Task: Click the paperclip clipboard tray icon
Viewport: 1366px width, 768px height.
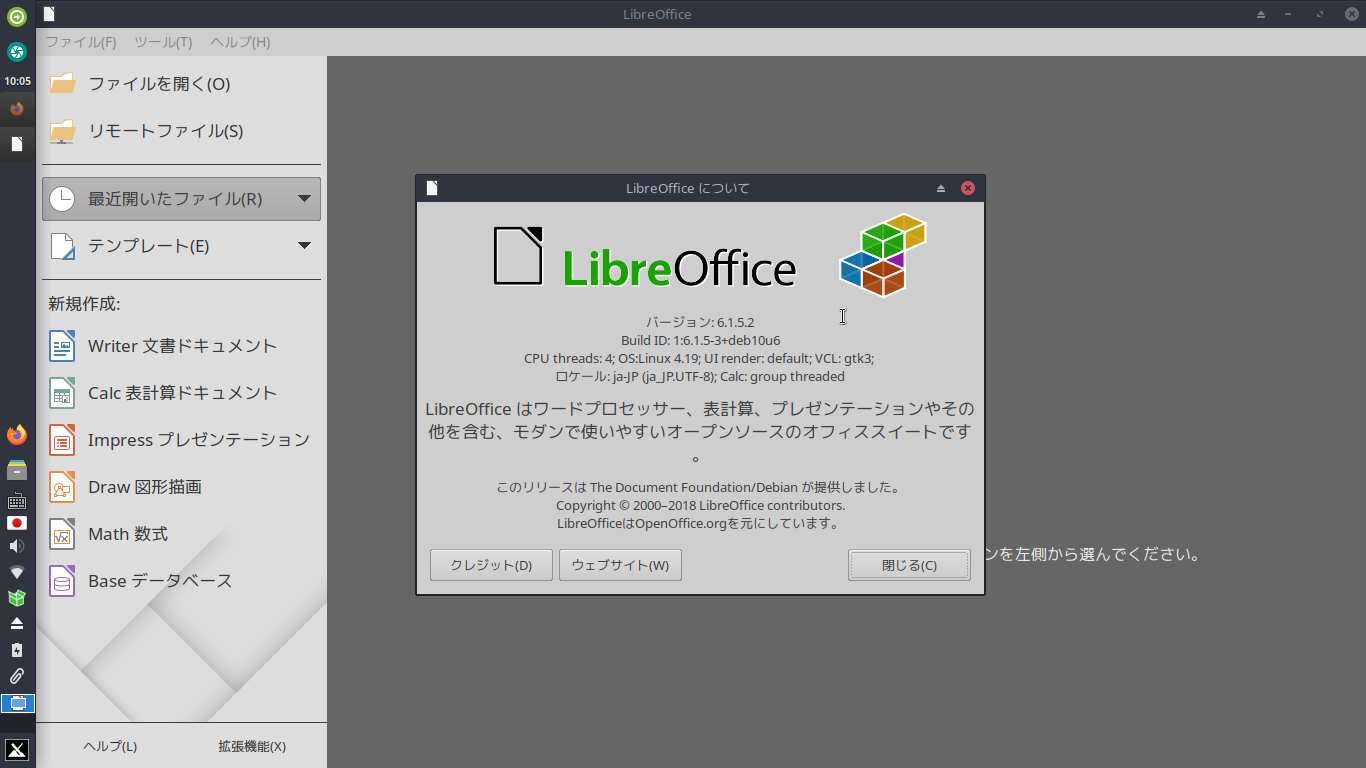Action: (x=17, y=676)
